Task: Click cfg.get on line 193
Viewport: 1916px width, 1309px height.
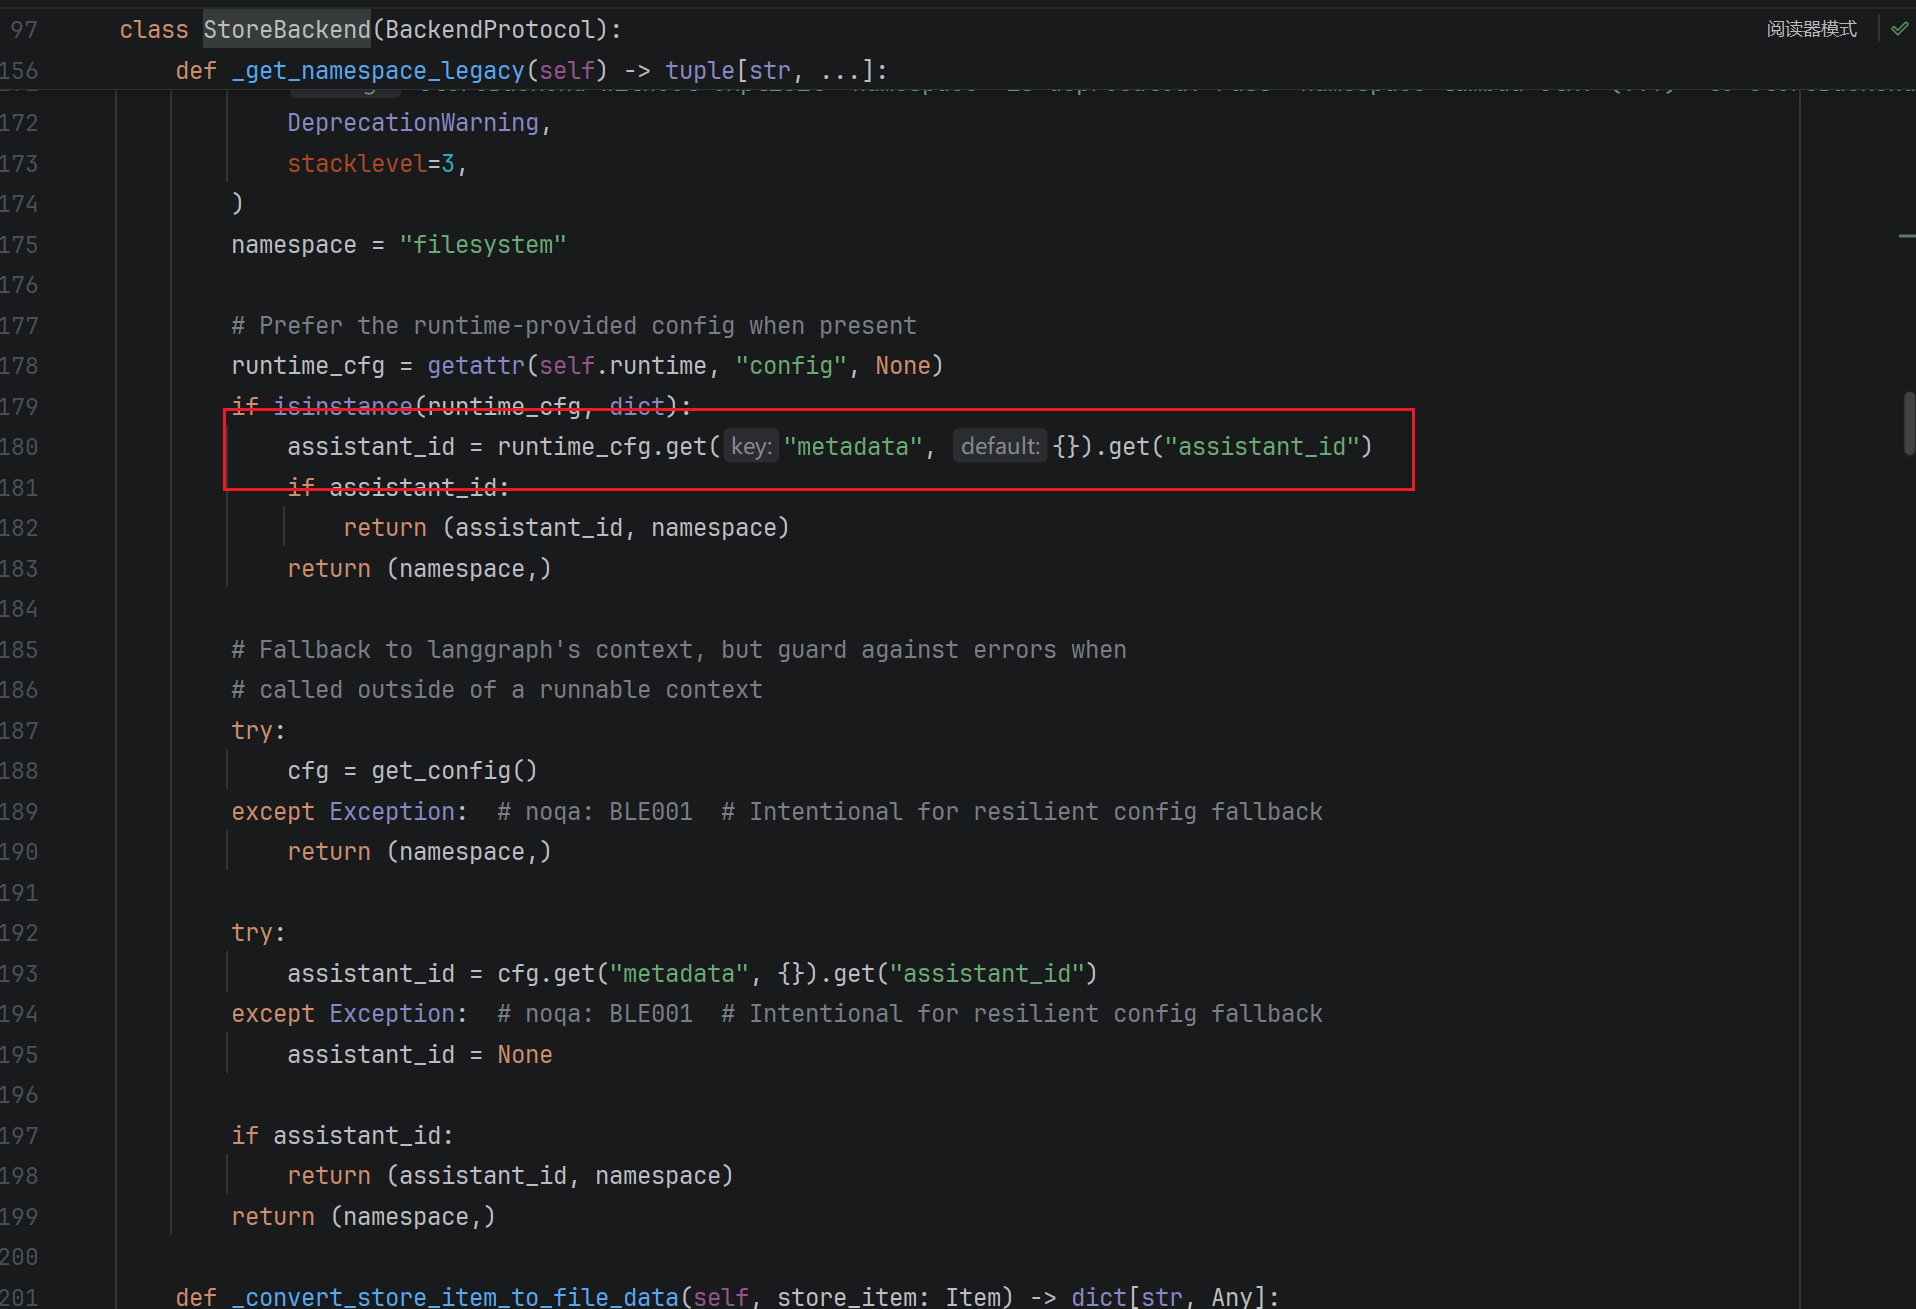Action: click(x=546, y=974)
